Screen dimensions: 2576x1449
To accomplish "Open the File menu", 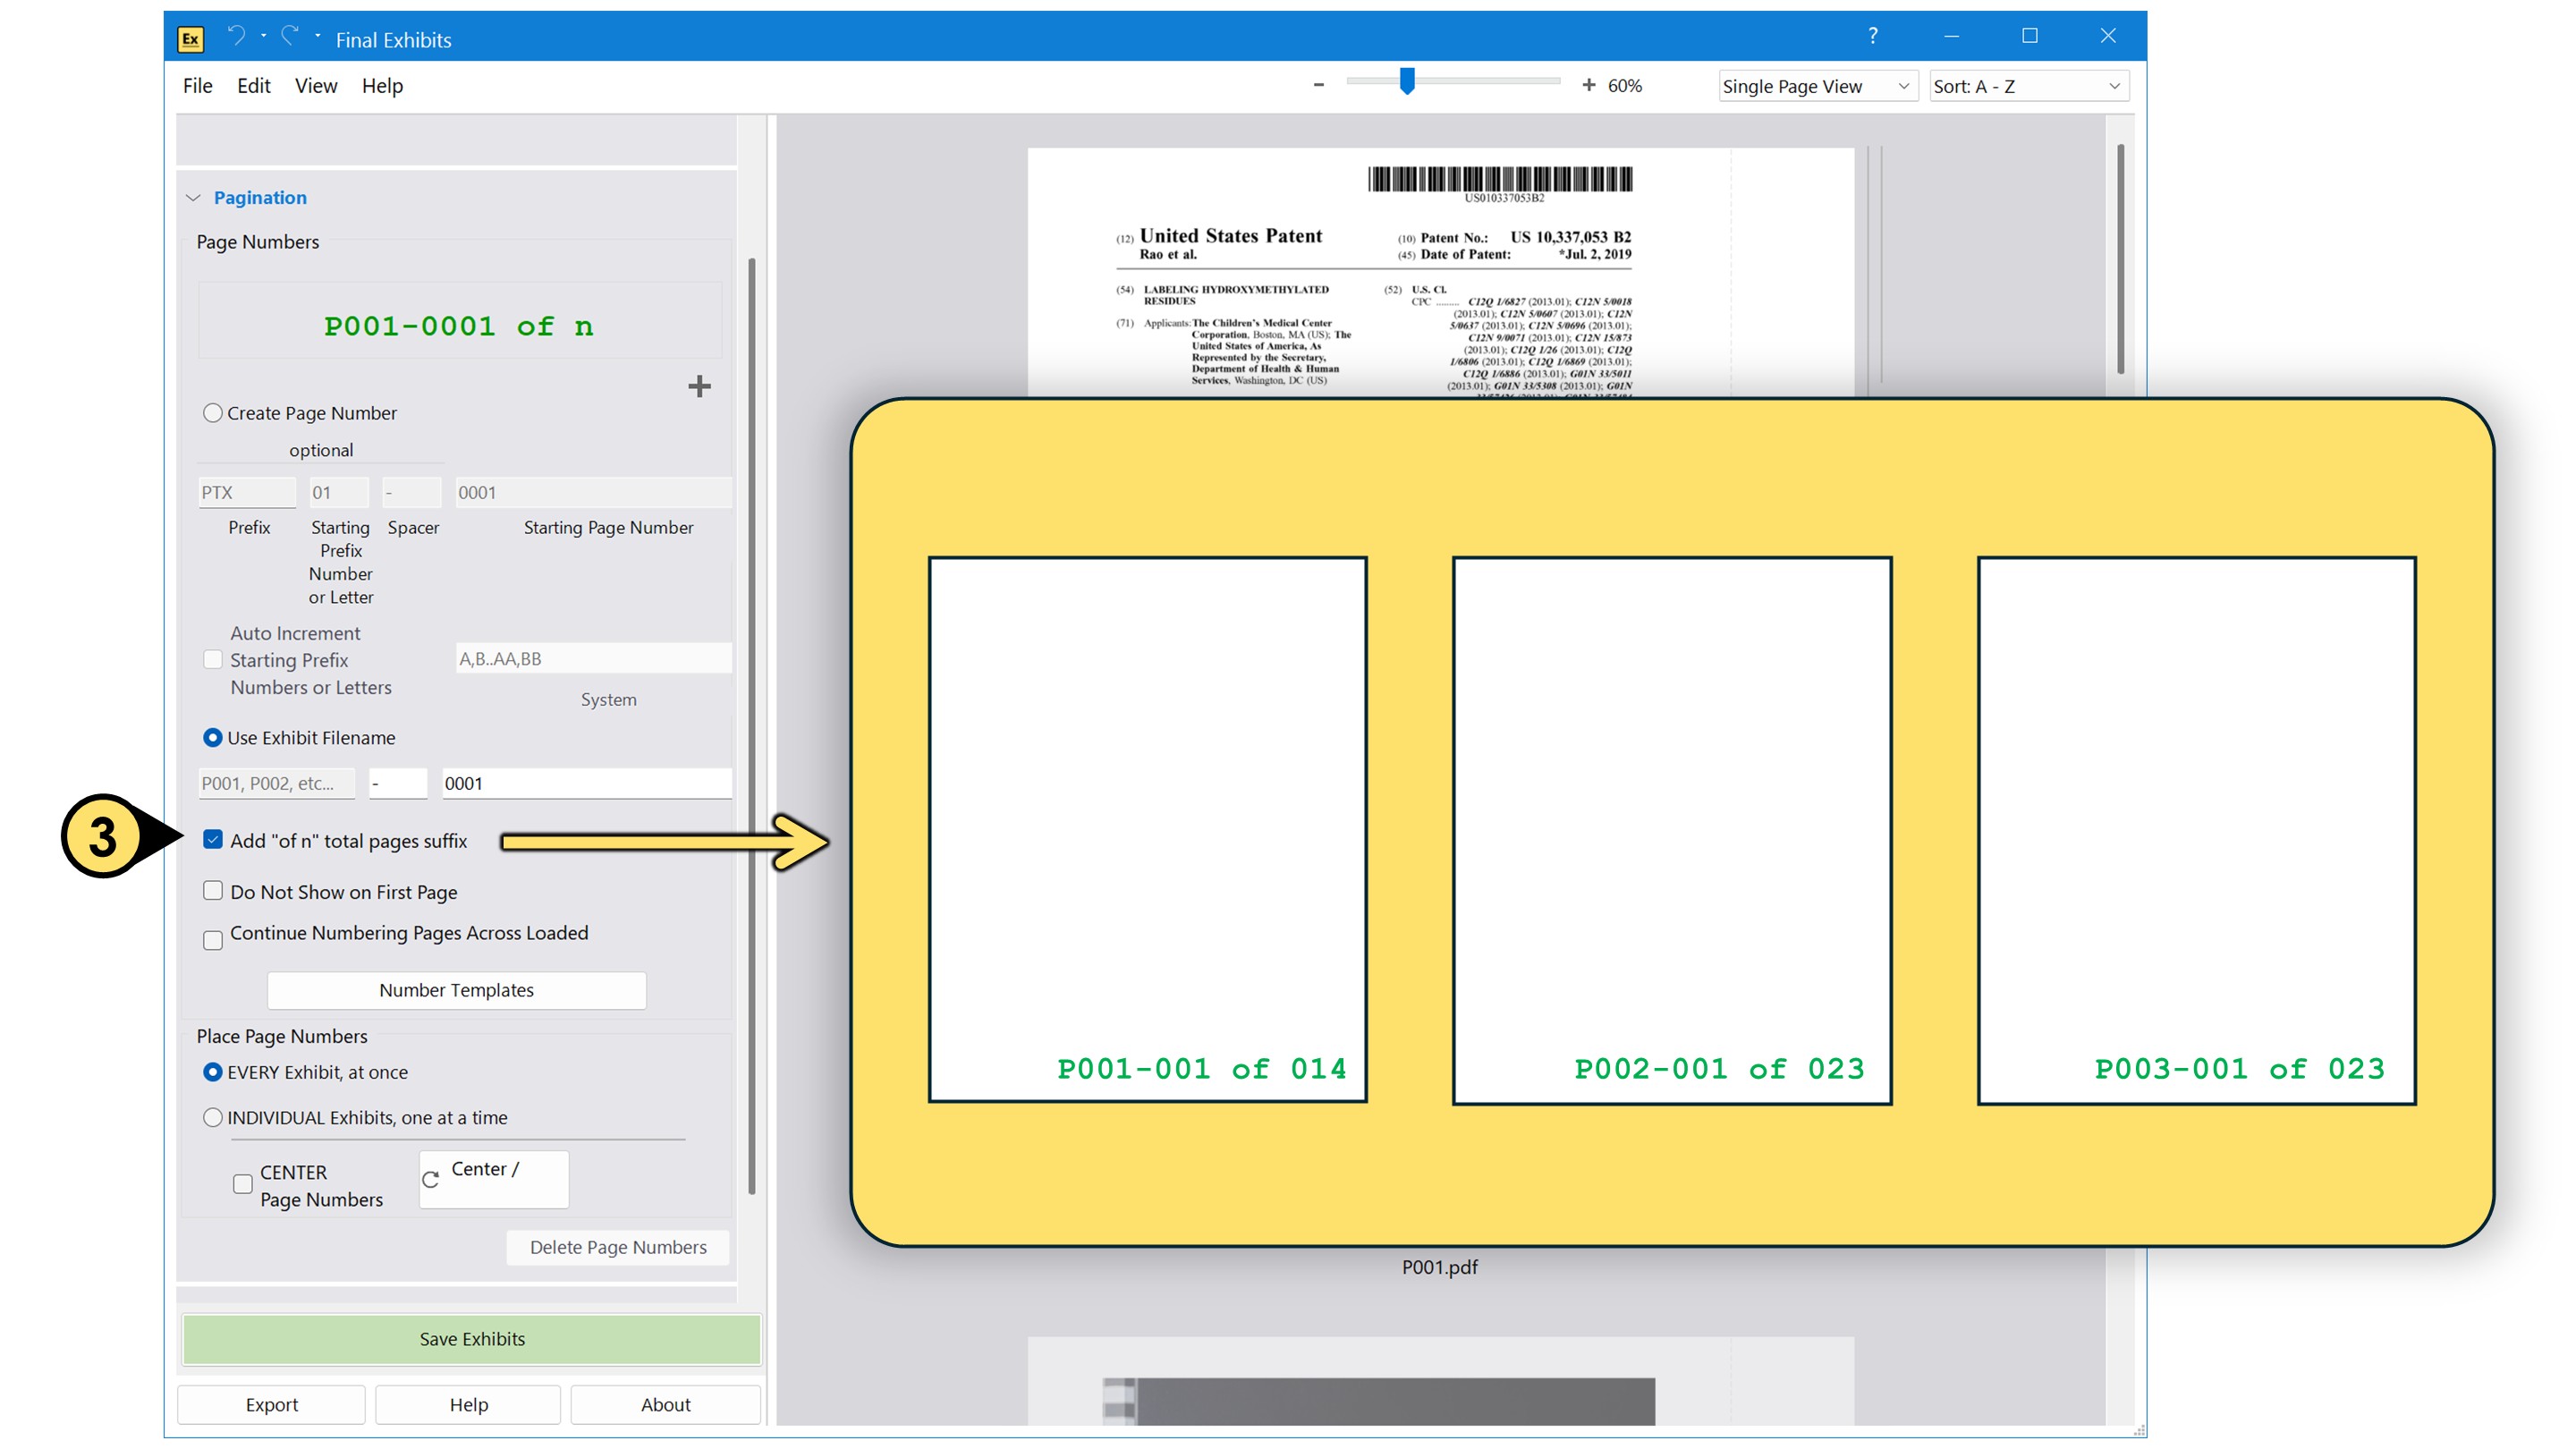I will 197,86.
